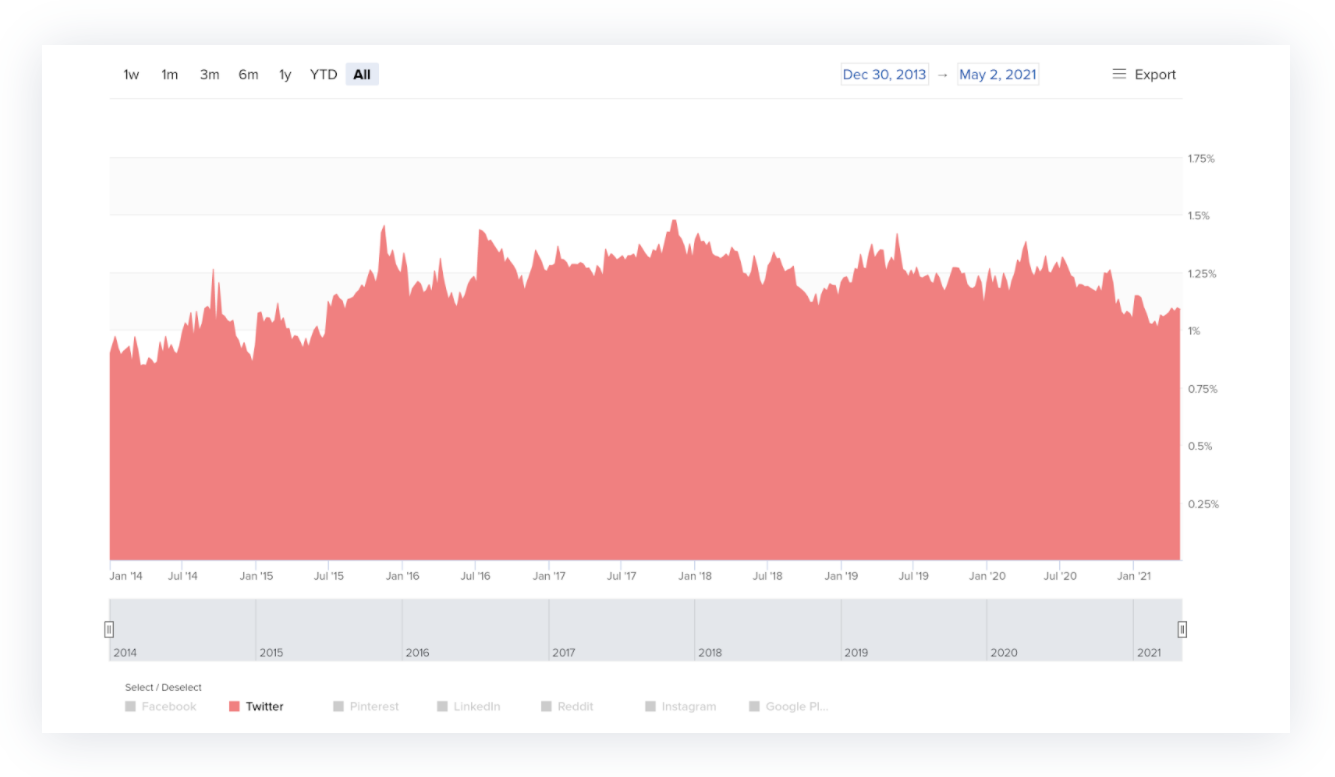Click the 2017 segment in navigator timeline
The width and height of the screenshot is (1335, 777).
coord(621,629)
